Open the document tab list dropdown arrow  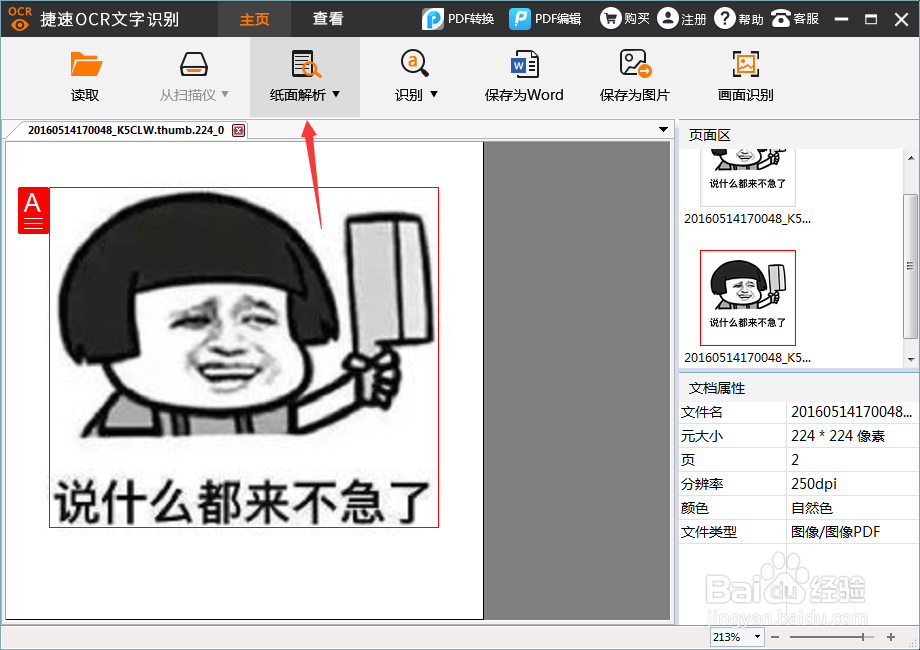(663, 130)
